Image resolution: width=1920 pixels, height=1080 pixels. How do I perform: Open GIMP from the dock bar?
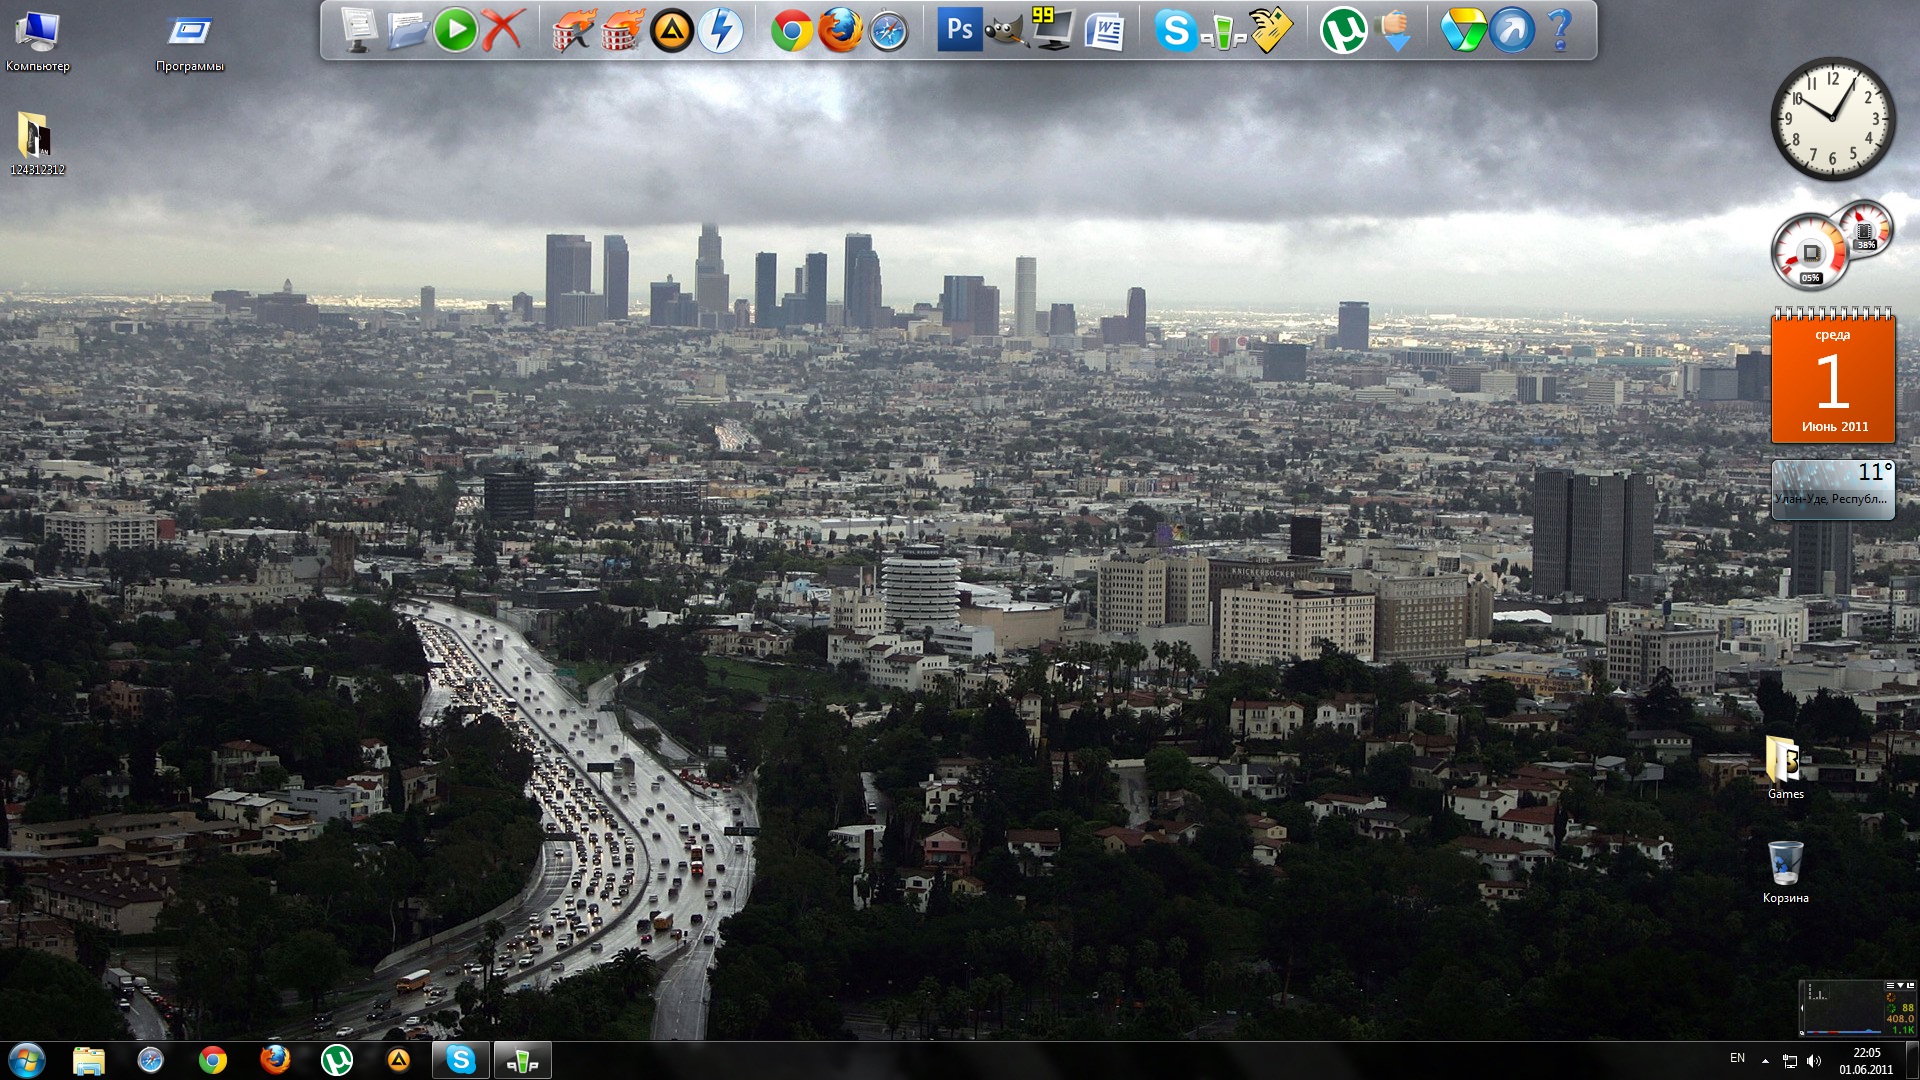(1006, 30)
